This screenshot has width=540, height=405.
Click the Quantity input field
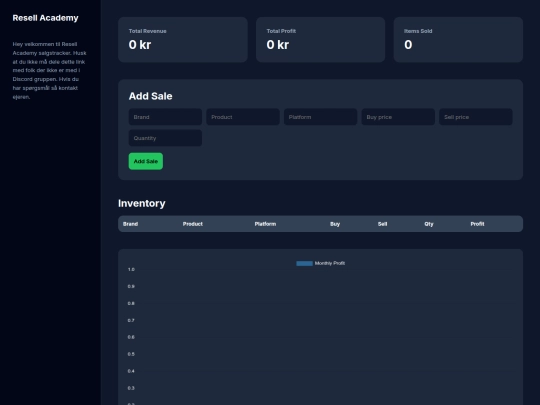click(165, 138)
